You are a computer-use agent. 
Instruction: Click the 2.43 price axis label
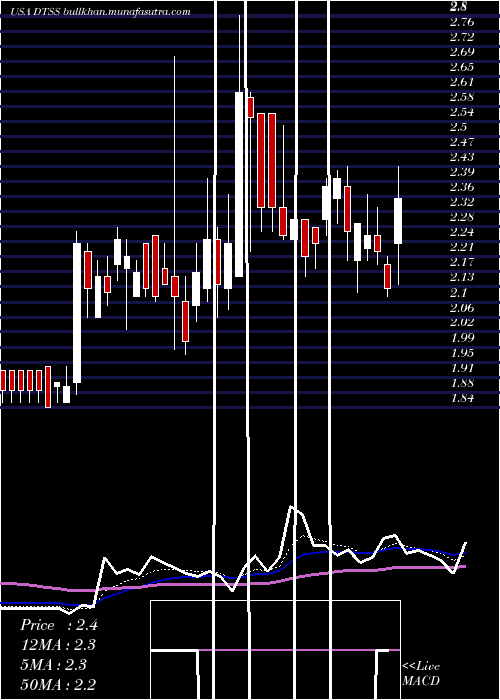pos(462,157)
